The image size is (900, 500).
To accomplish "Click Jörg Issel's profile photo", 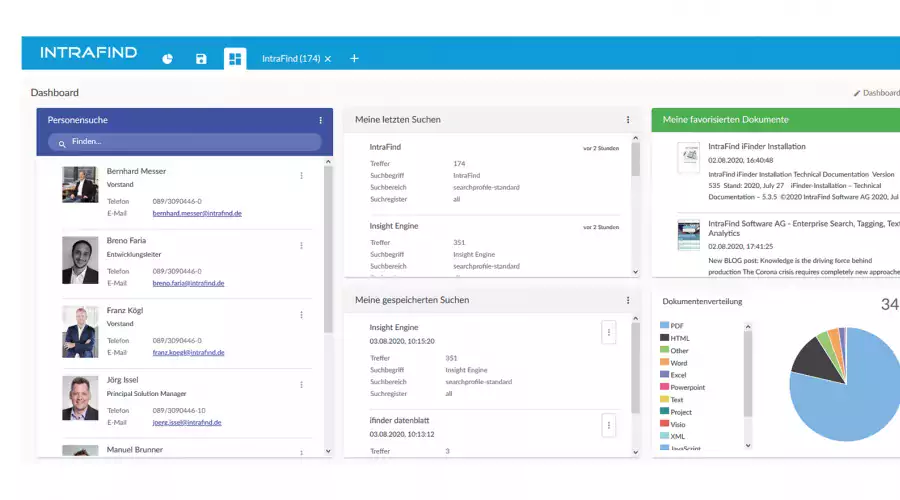I will click(80, 398).
